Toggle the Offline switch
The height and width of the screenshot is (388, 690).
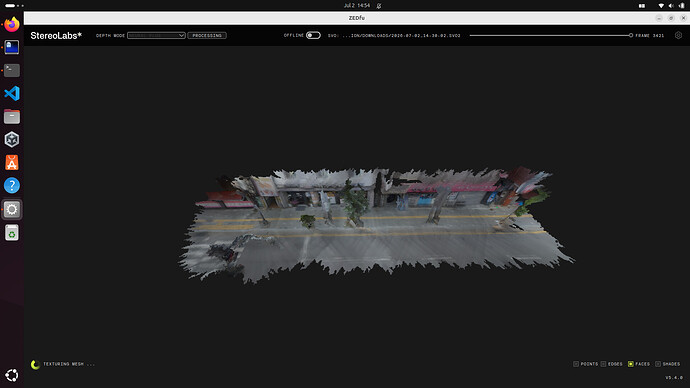click(x=313, y=35)
